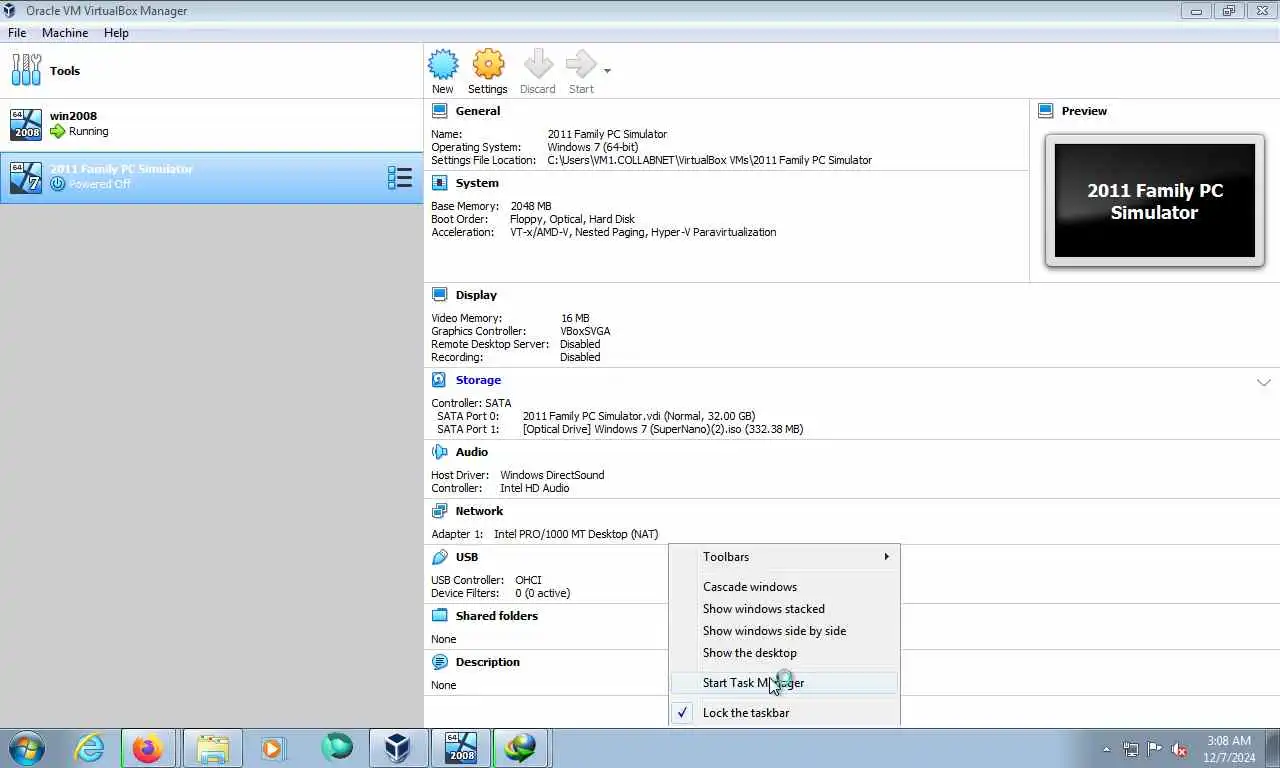Click the 2011 Family PC Simulator.vdi entry
The image size is (1280, 768).
pos(638,416)
